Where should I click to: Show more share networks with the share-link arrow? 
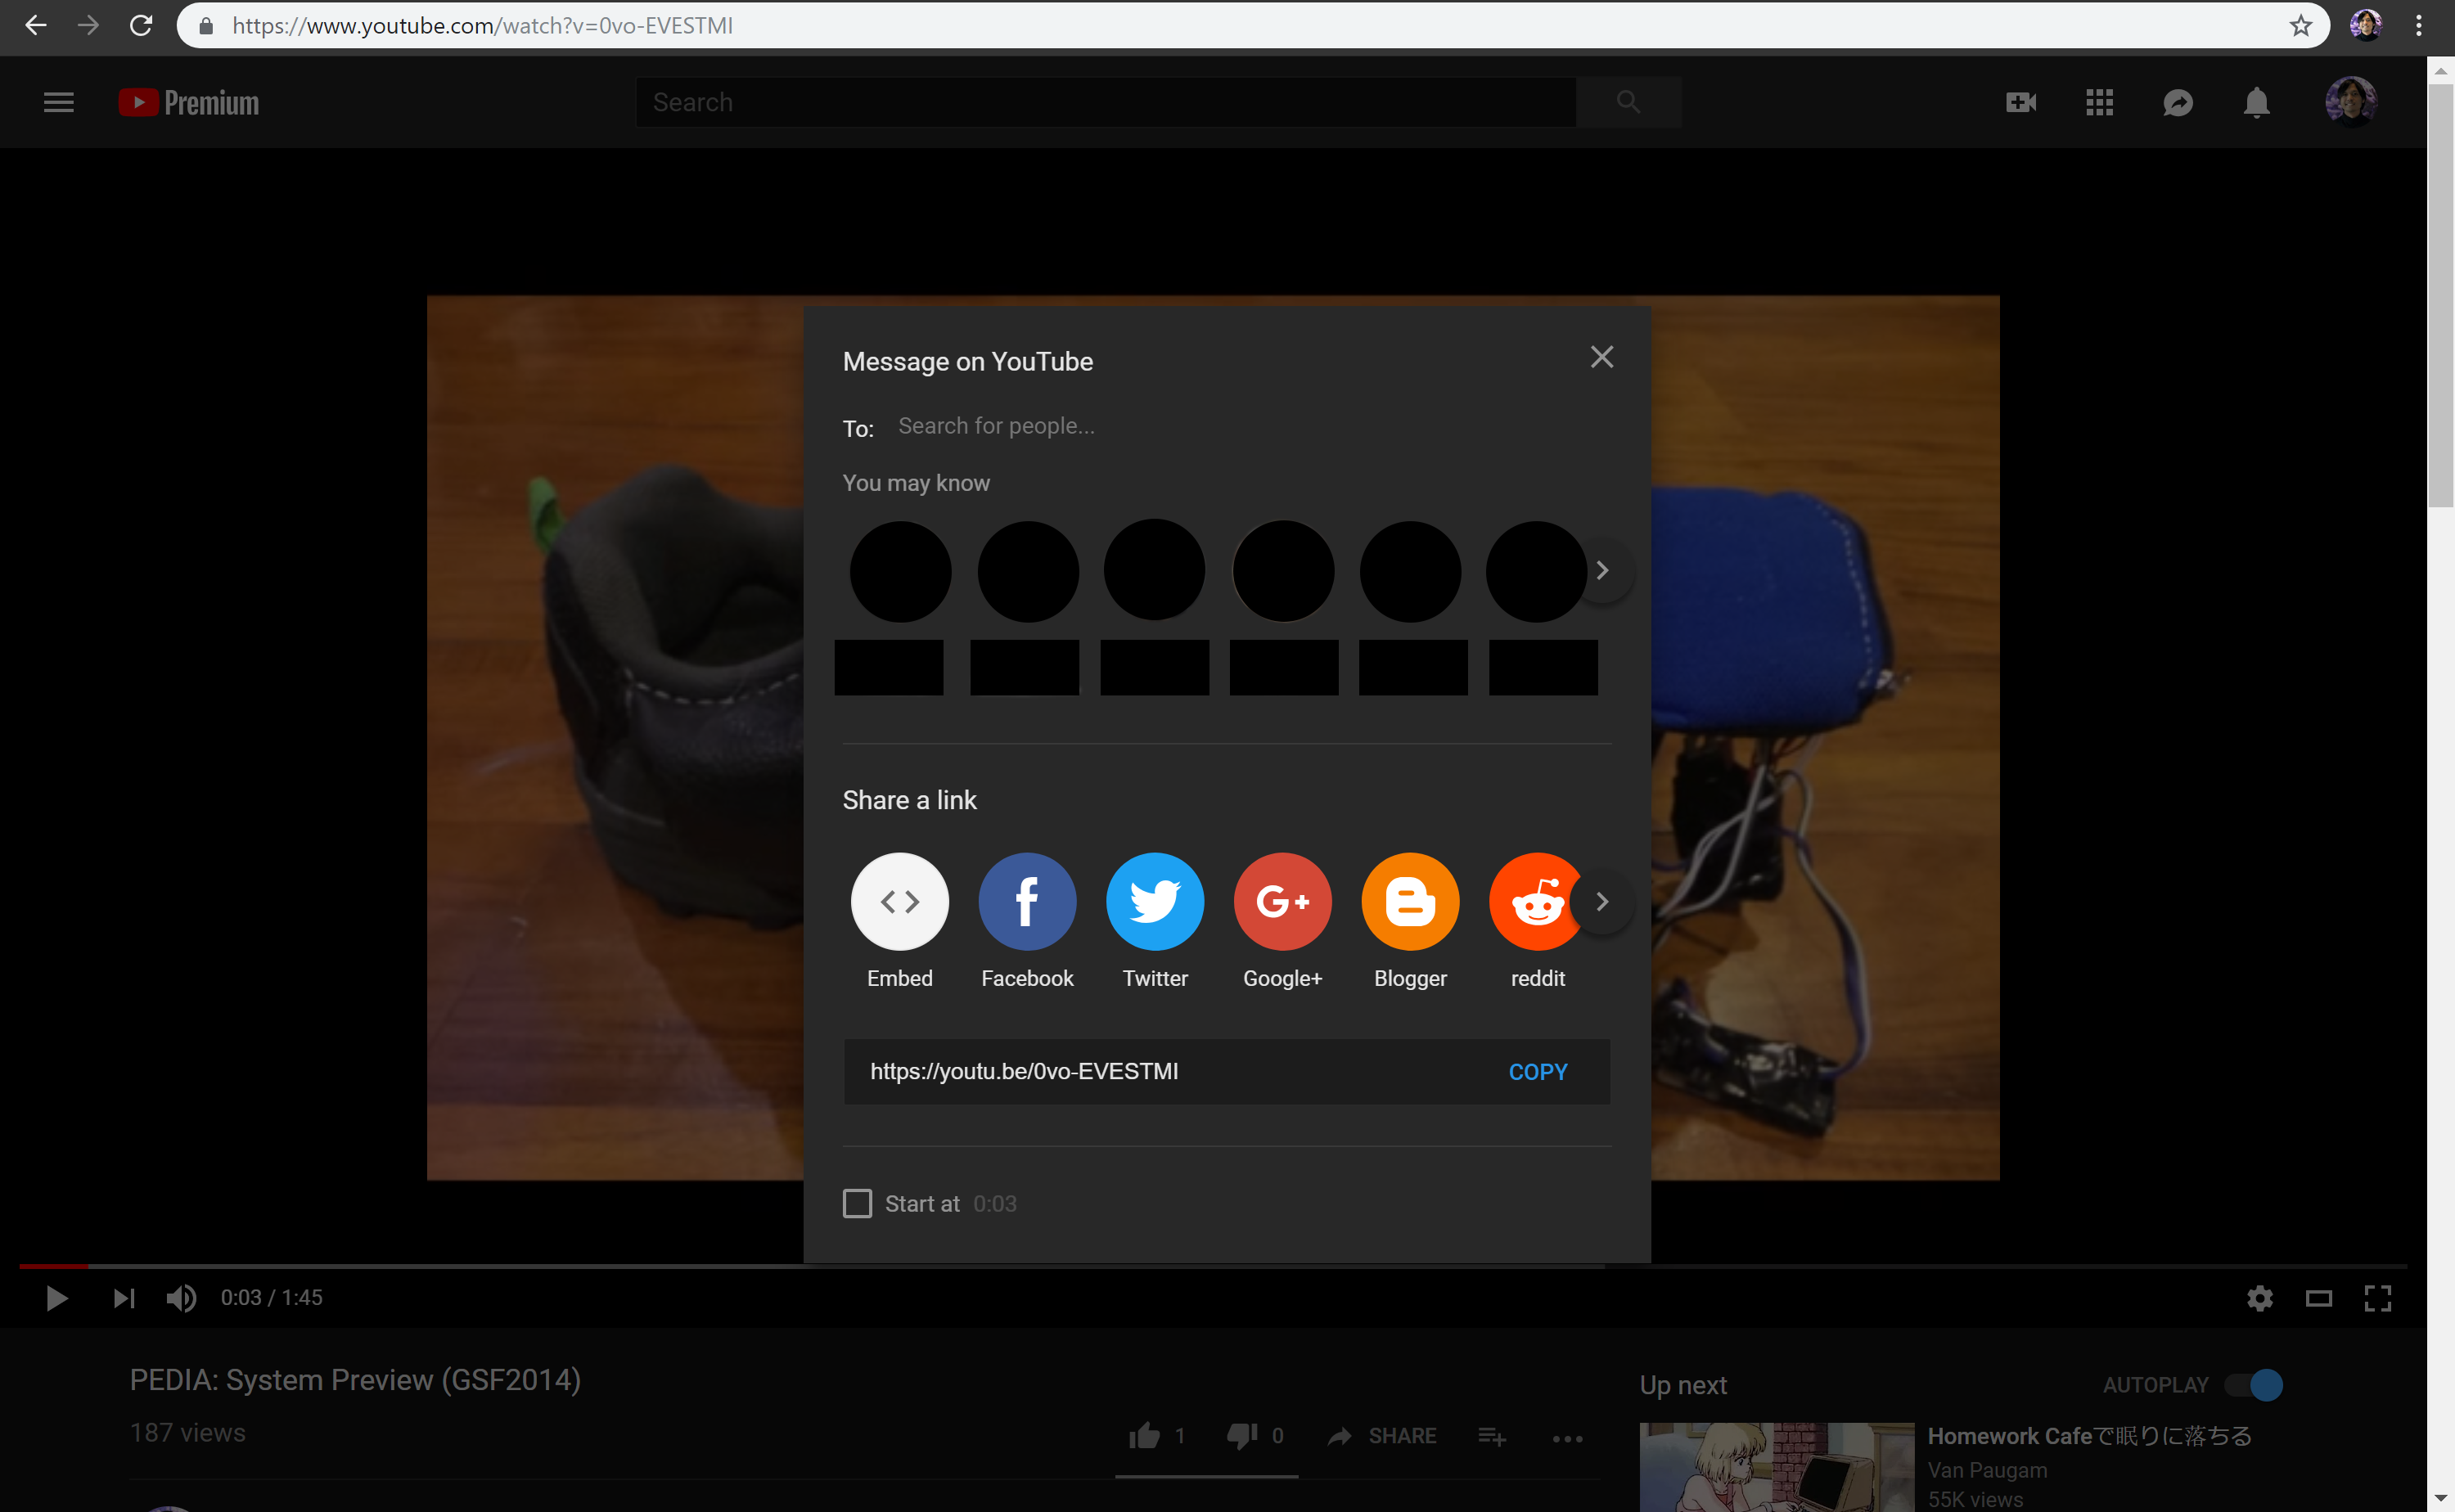tap(1602, 902)
